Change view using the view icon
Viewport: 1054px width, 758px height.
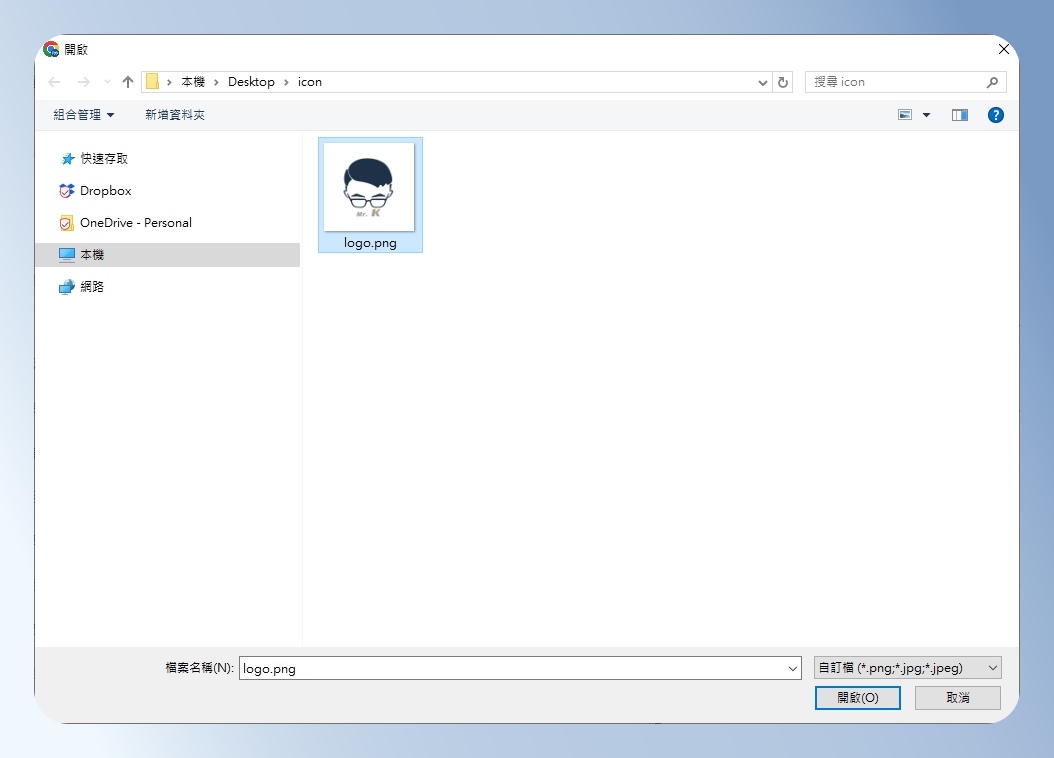905,115
